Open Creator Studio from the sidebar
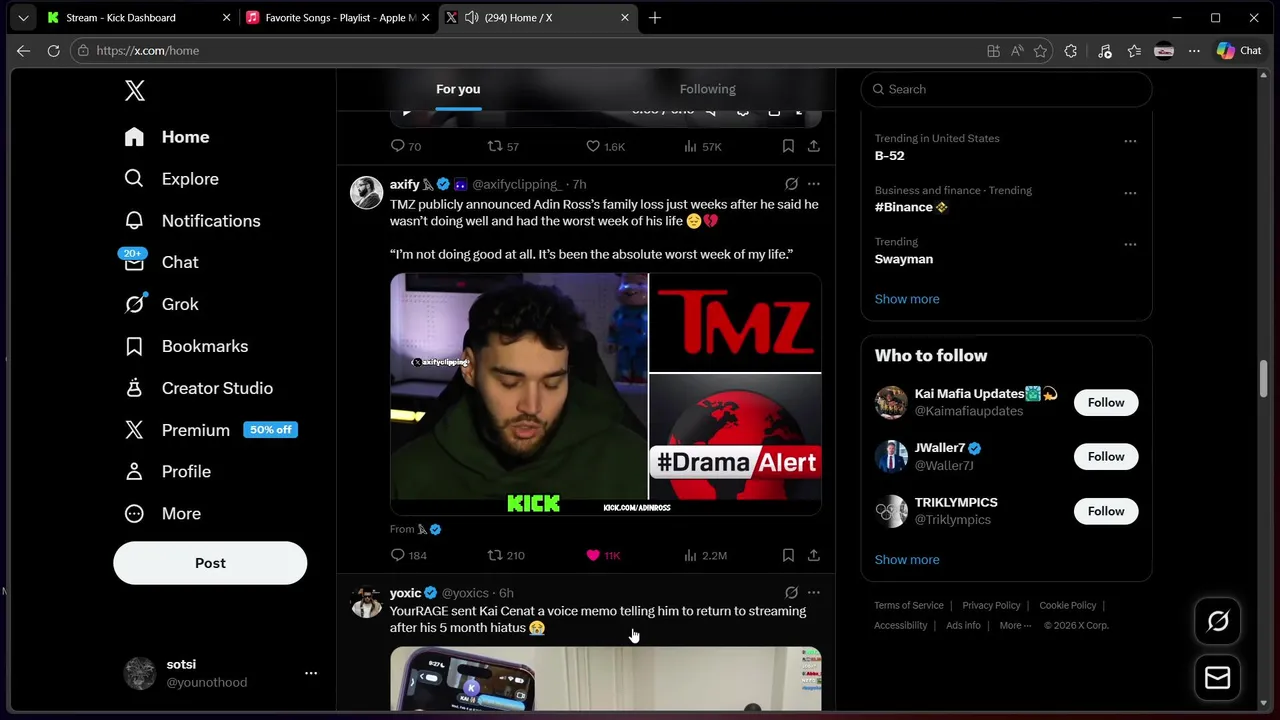The width and height of the screenshot is (1280, 720). click(198, 388)
